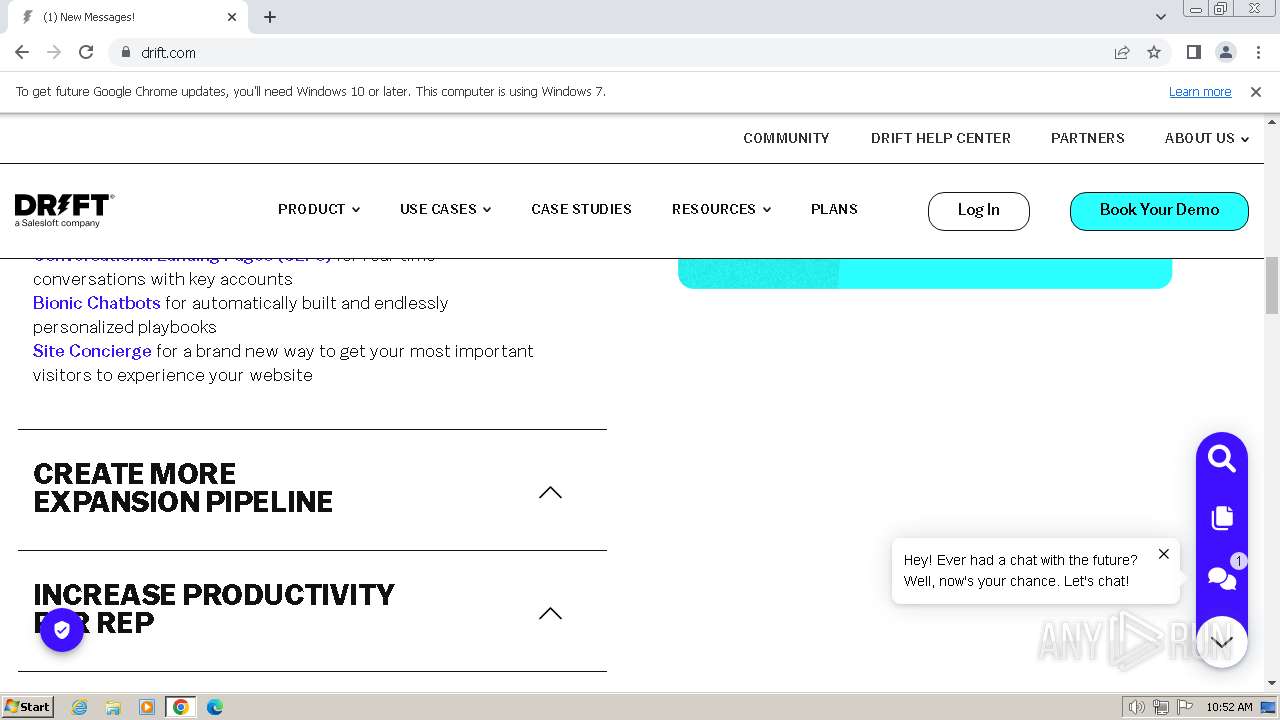Click Create More Expansion Pipeline heading
The image size is (1280, 720).
(183, 488)
